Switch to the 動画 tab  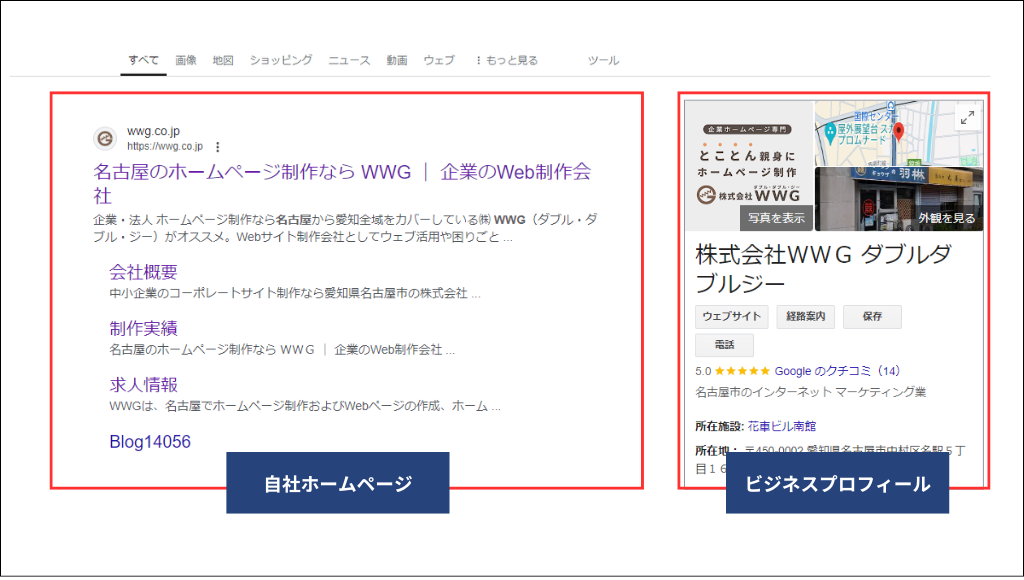(x=395, y=59)
